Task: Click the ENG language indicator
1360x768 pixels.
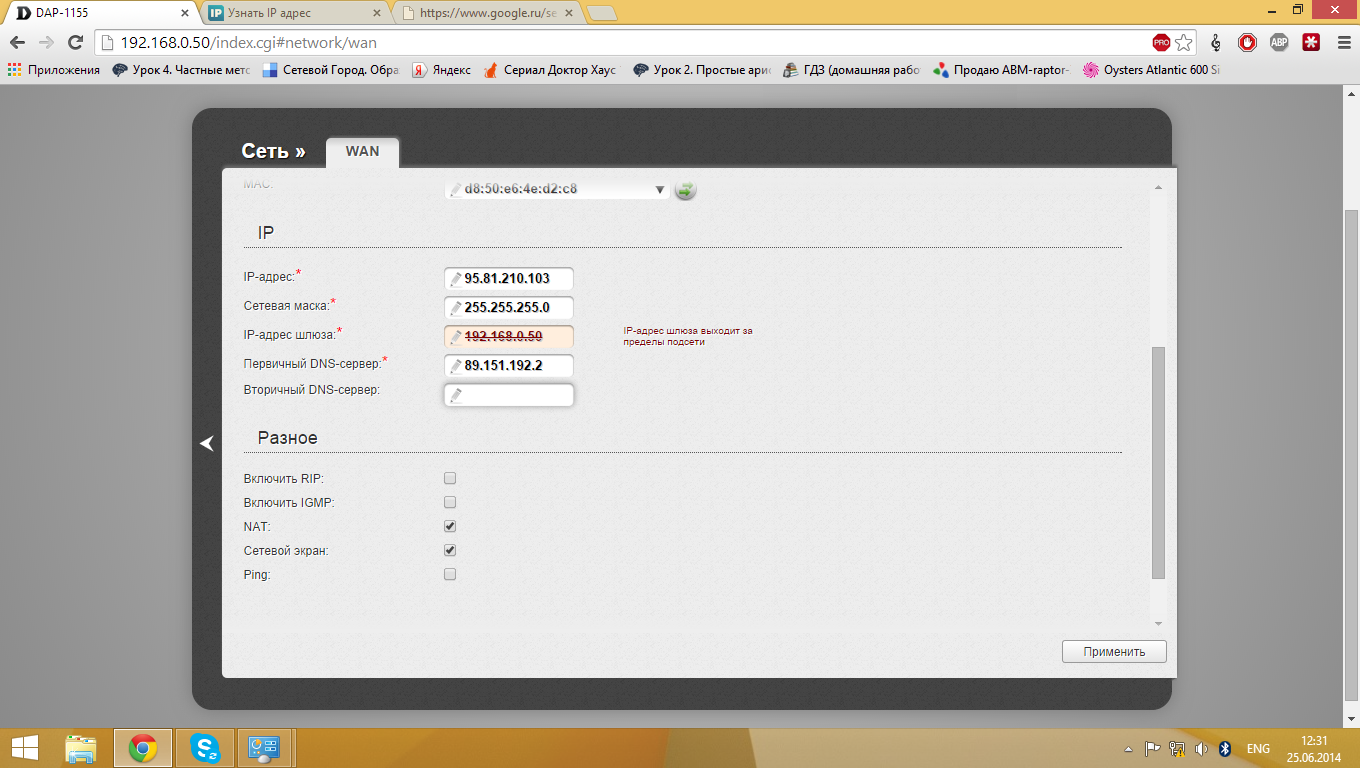Action: [1258, 748]
